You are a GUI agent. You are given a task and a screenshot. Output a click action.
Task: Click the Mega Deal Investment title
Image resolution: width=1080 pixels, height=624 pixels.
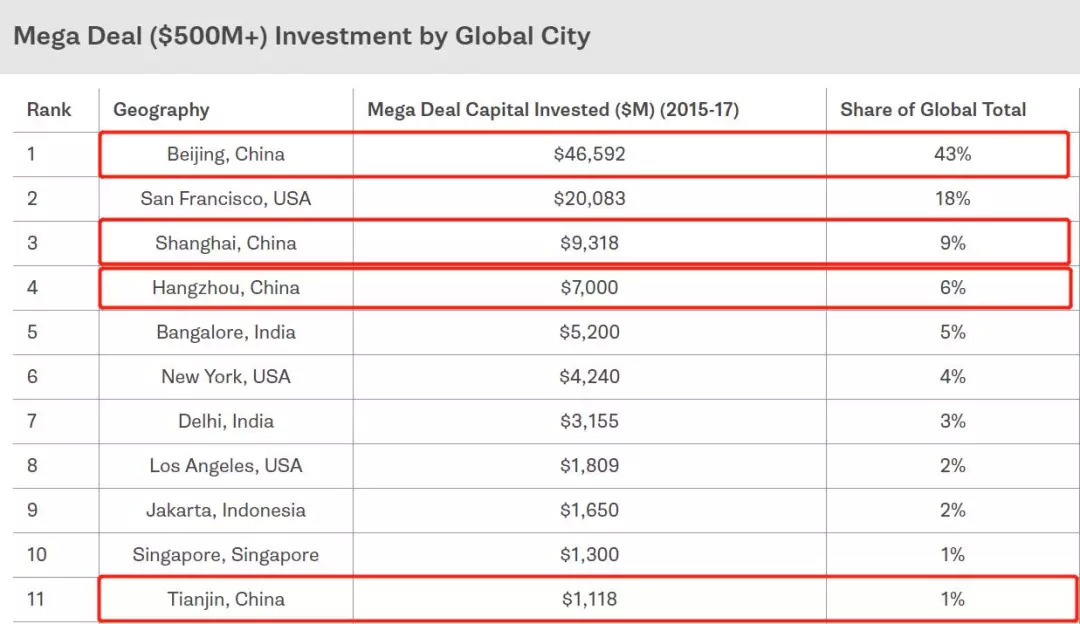301,37
